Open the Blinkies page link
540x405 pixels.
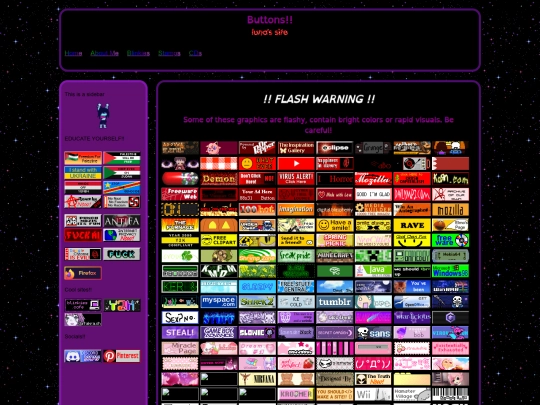coord(138,53)
